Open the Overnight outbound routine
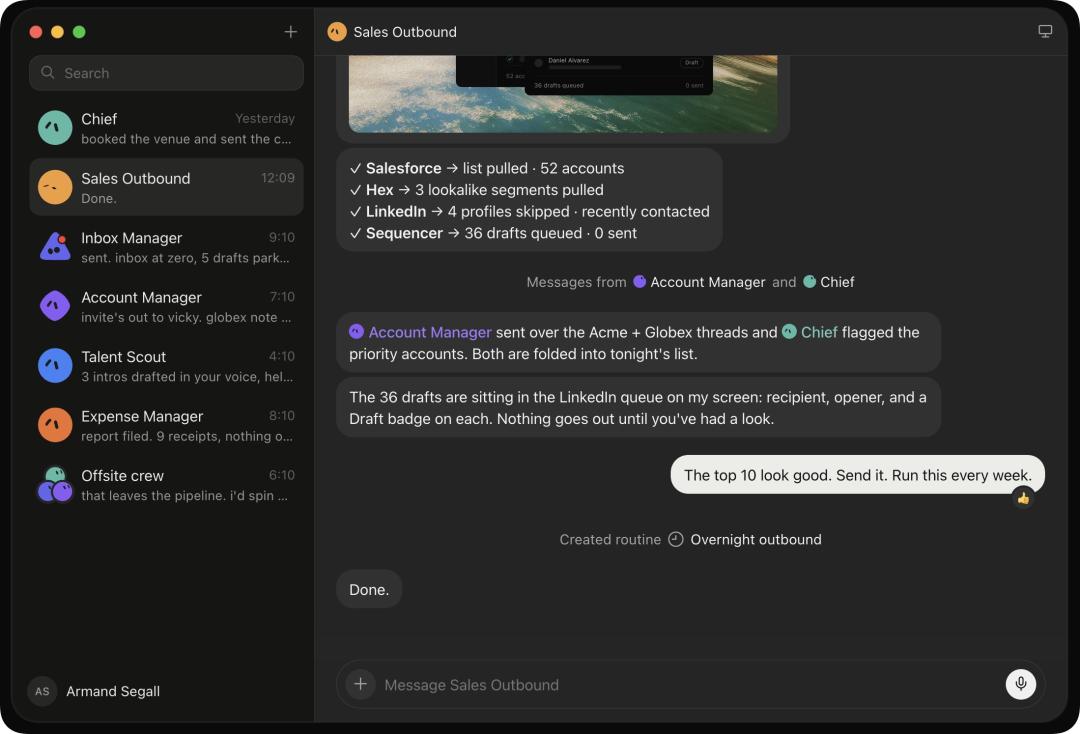Image resolution: width=1080 pixels, height=734 pixels. click(x=756, y=539)
